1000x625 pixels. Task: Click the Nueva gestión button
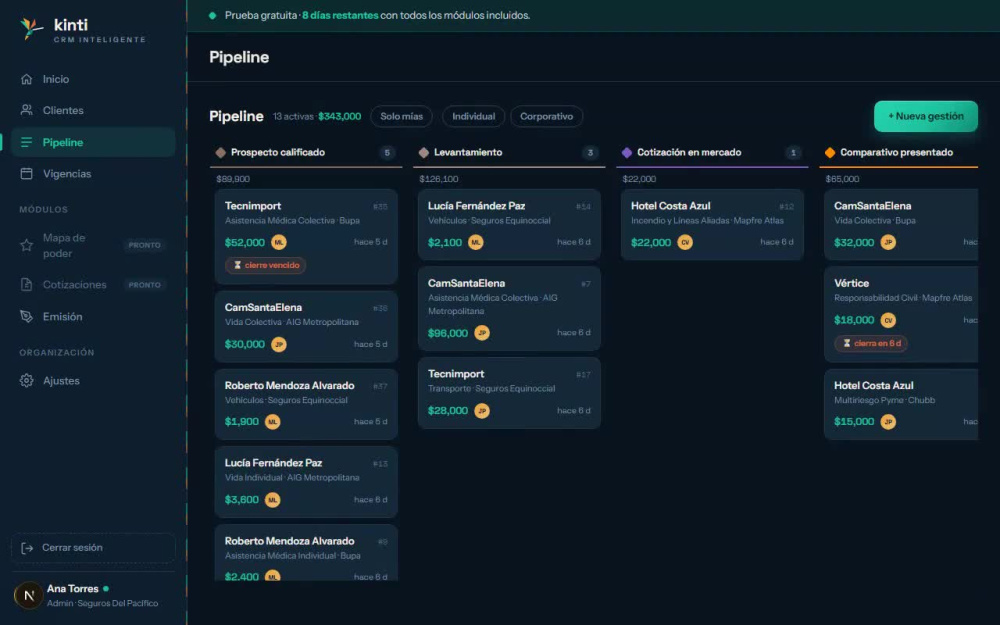click(x=925, y=116)
